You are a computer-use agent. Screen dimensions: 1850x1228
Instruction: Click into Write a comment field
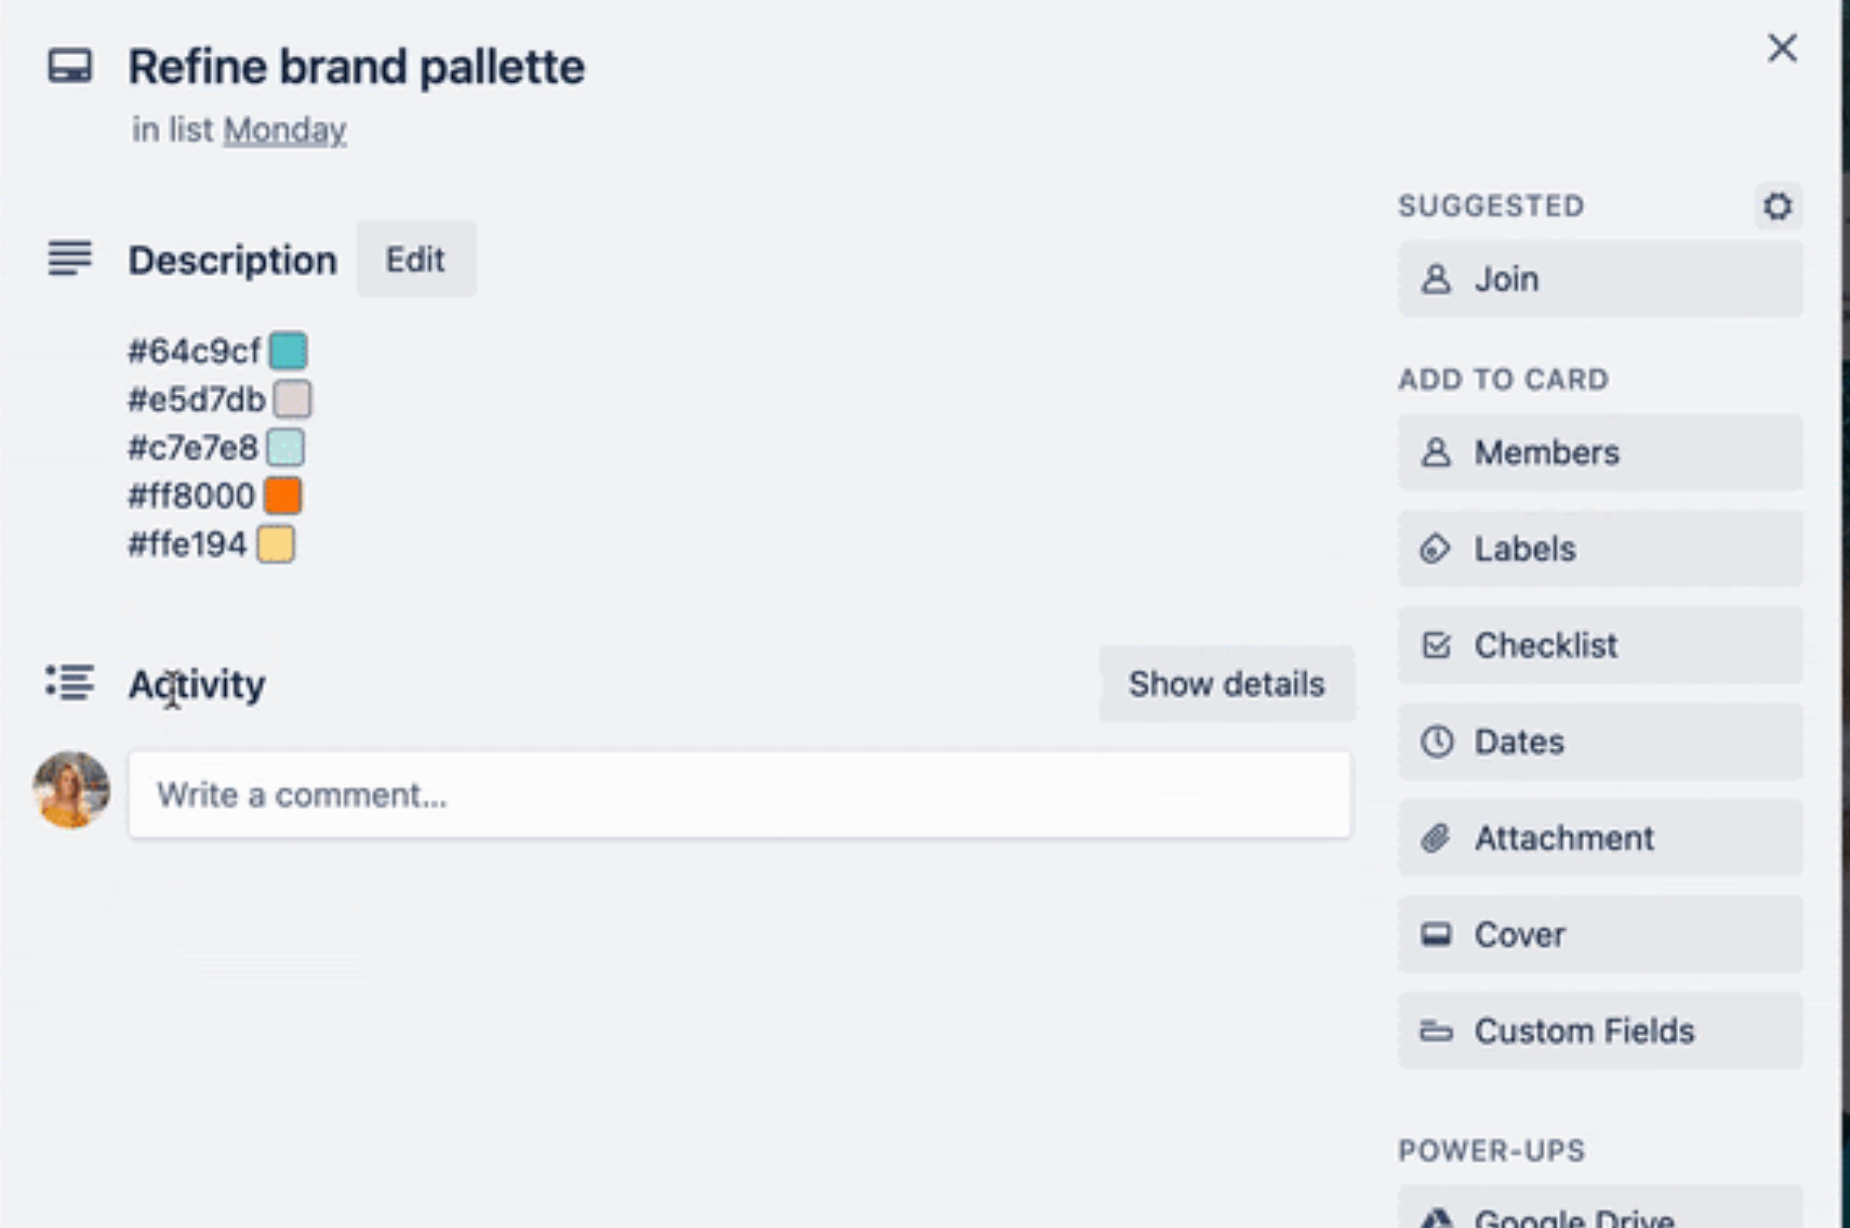740,795
